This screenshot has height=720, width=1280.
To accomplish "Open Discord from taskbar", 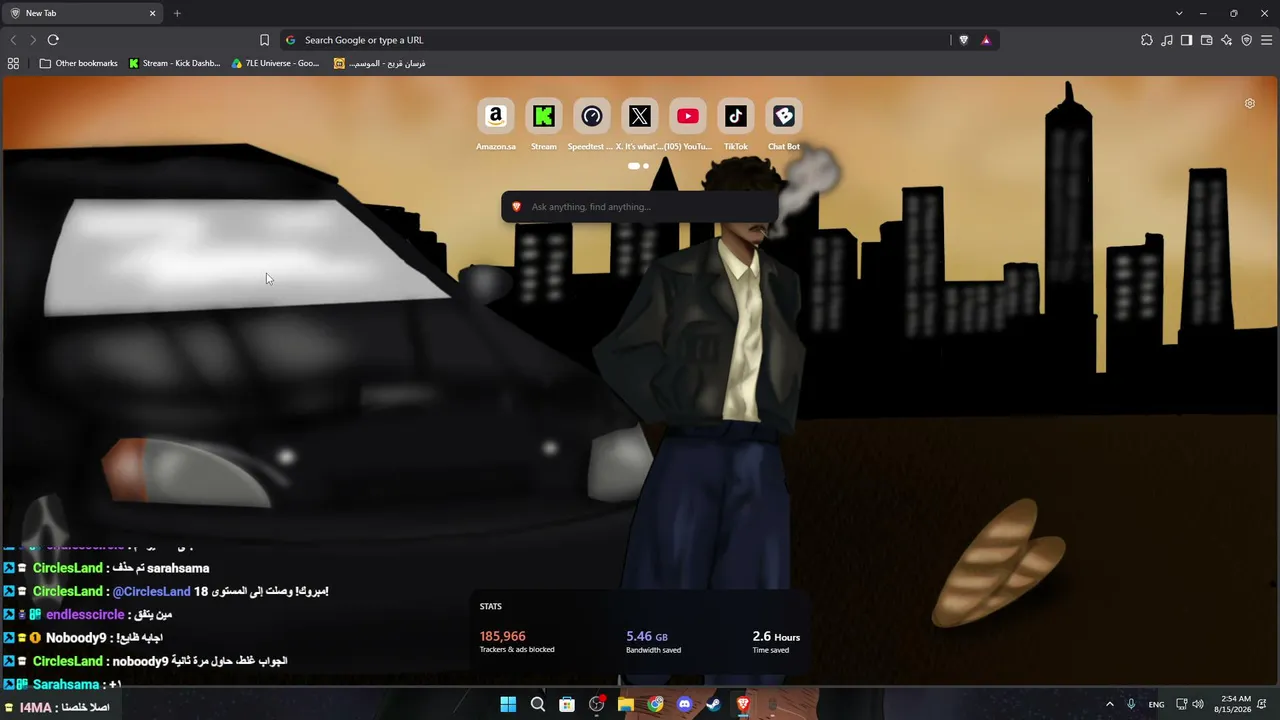I will (x=684, y=704).
